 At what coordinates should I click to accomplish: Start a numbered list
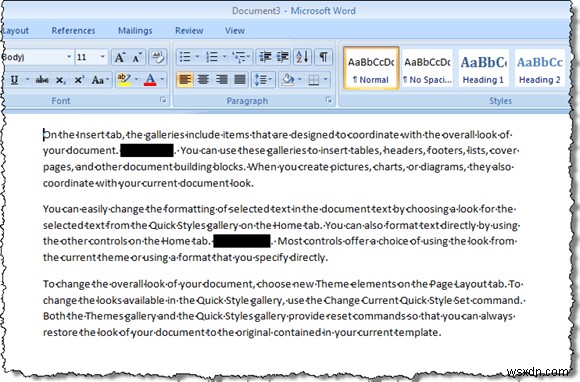212,57
